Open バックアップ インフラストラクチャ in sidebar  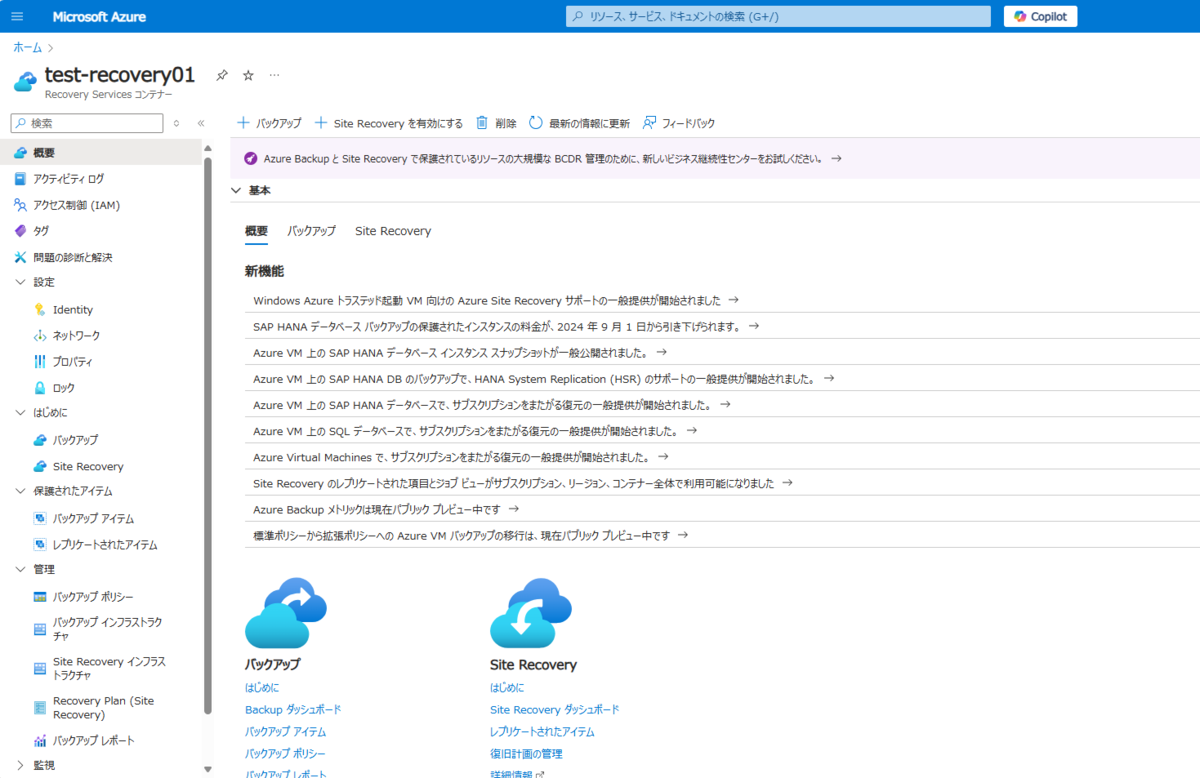coord(100,629)
